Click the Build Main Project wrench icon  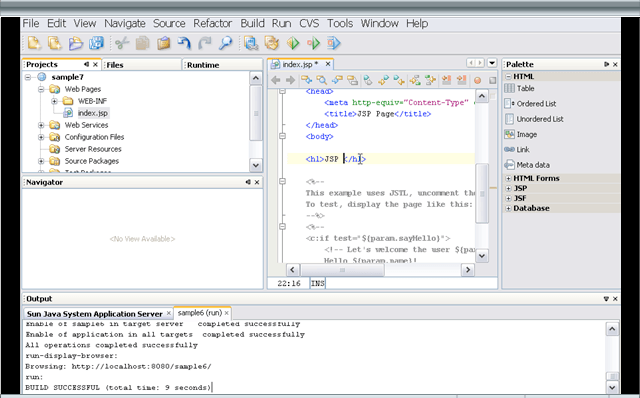click(251, 43)
